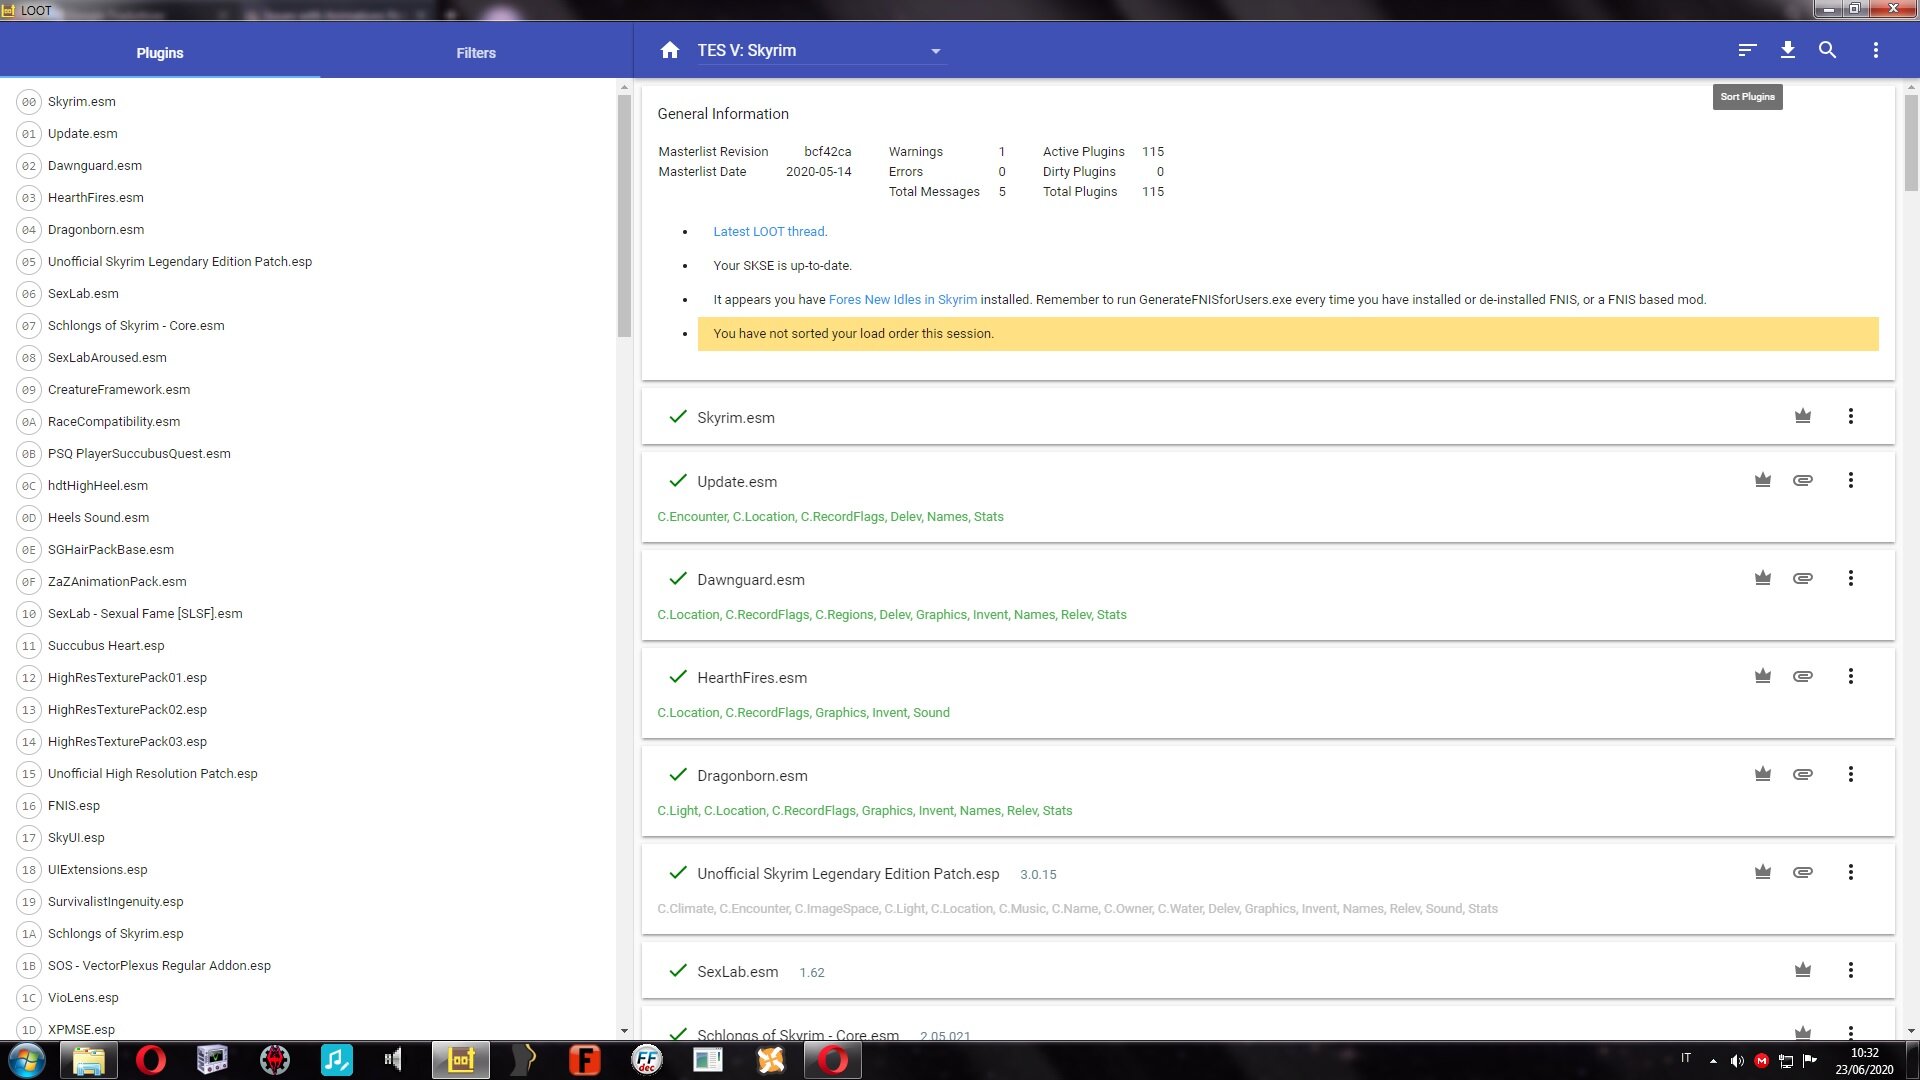Select SurvivalistIngenuity.esp in the plugin sidebar
This screenshot has width=1920, height=1080.
pyautogui.click(x=116, y=901)
